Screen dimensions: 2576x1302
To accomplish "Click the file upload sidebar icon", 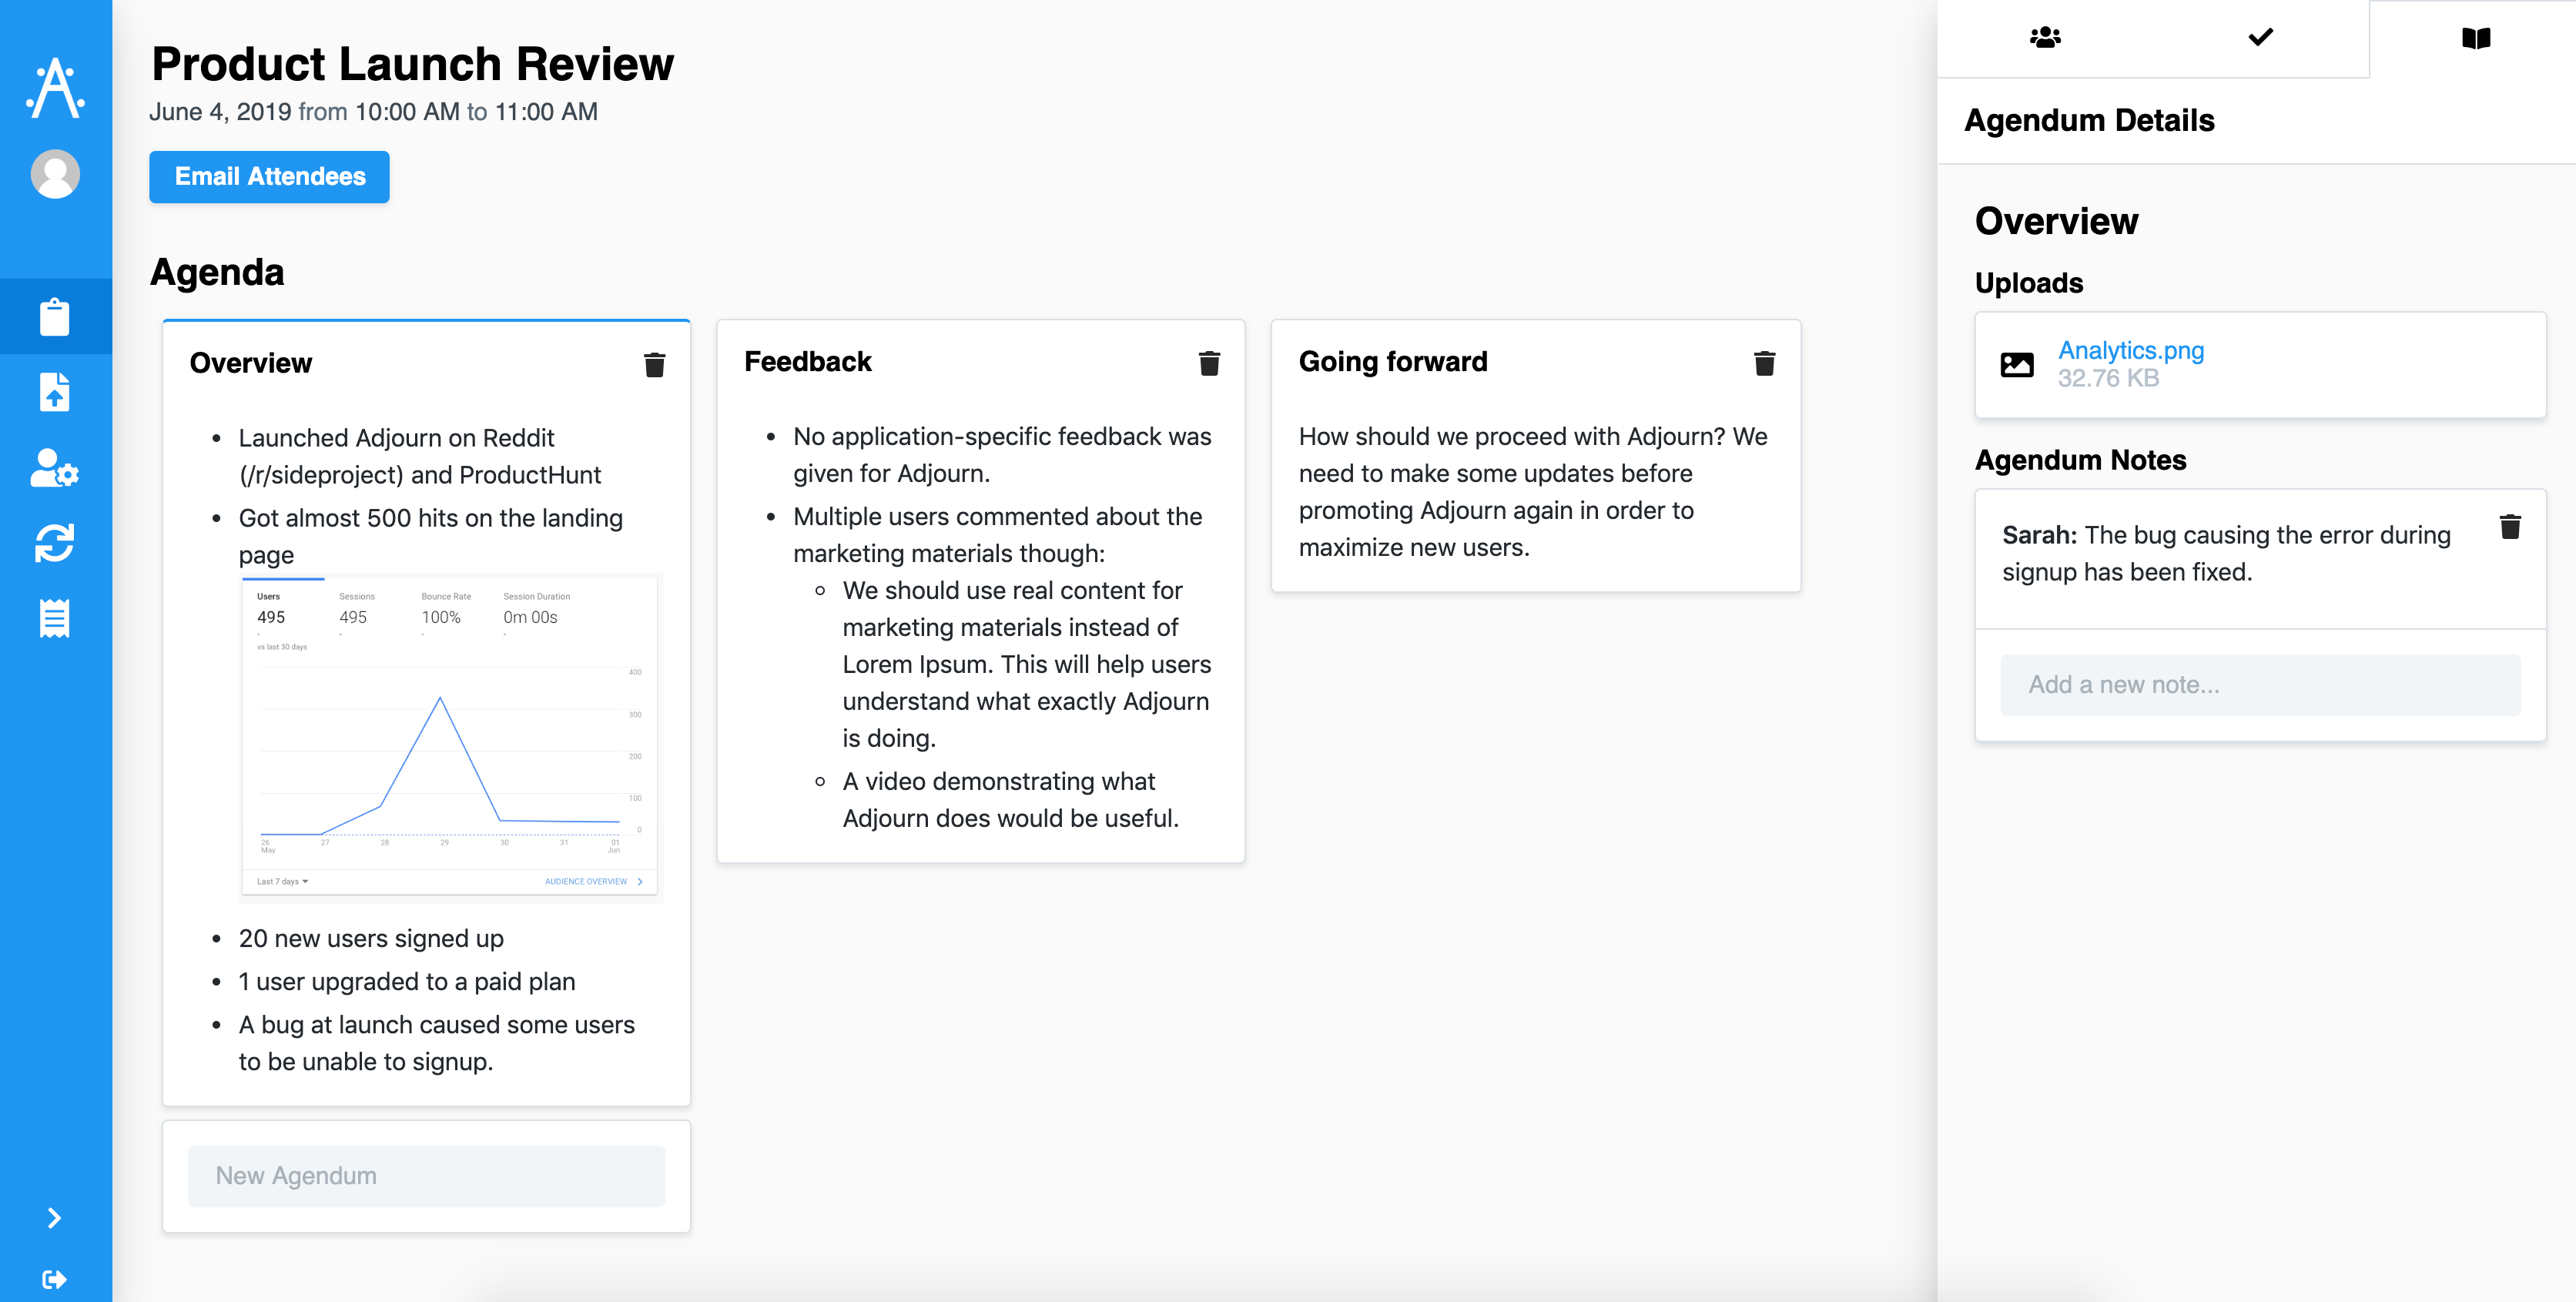I will (55, 392).
